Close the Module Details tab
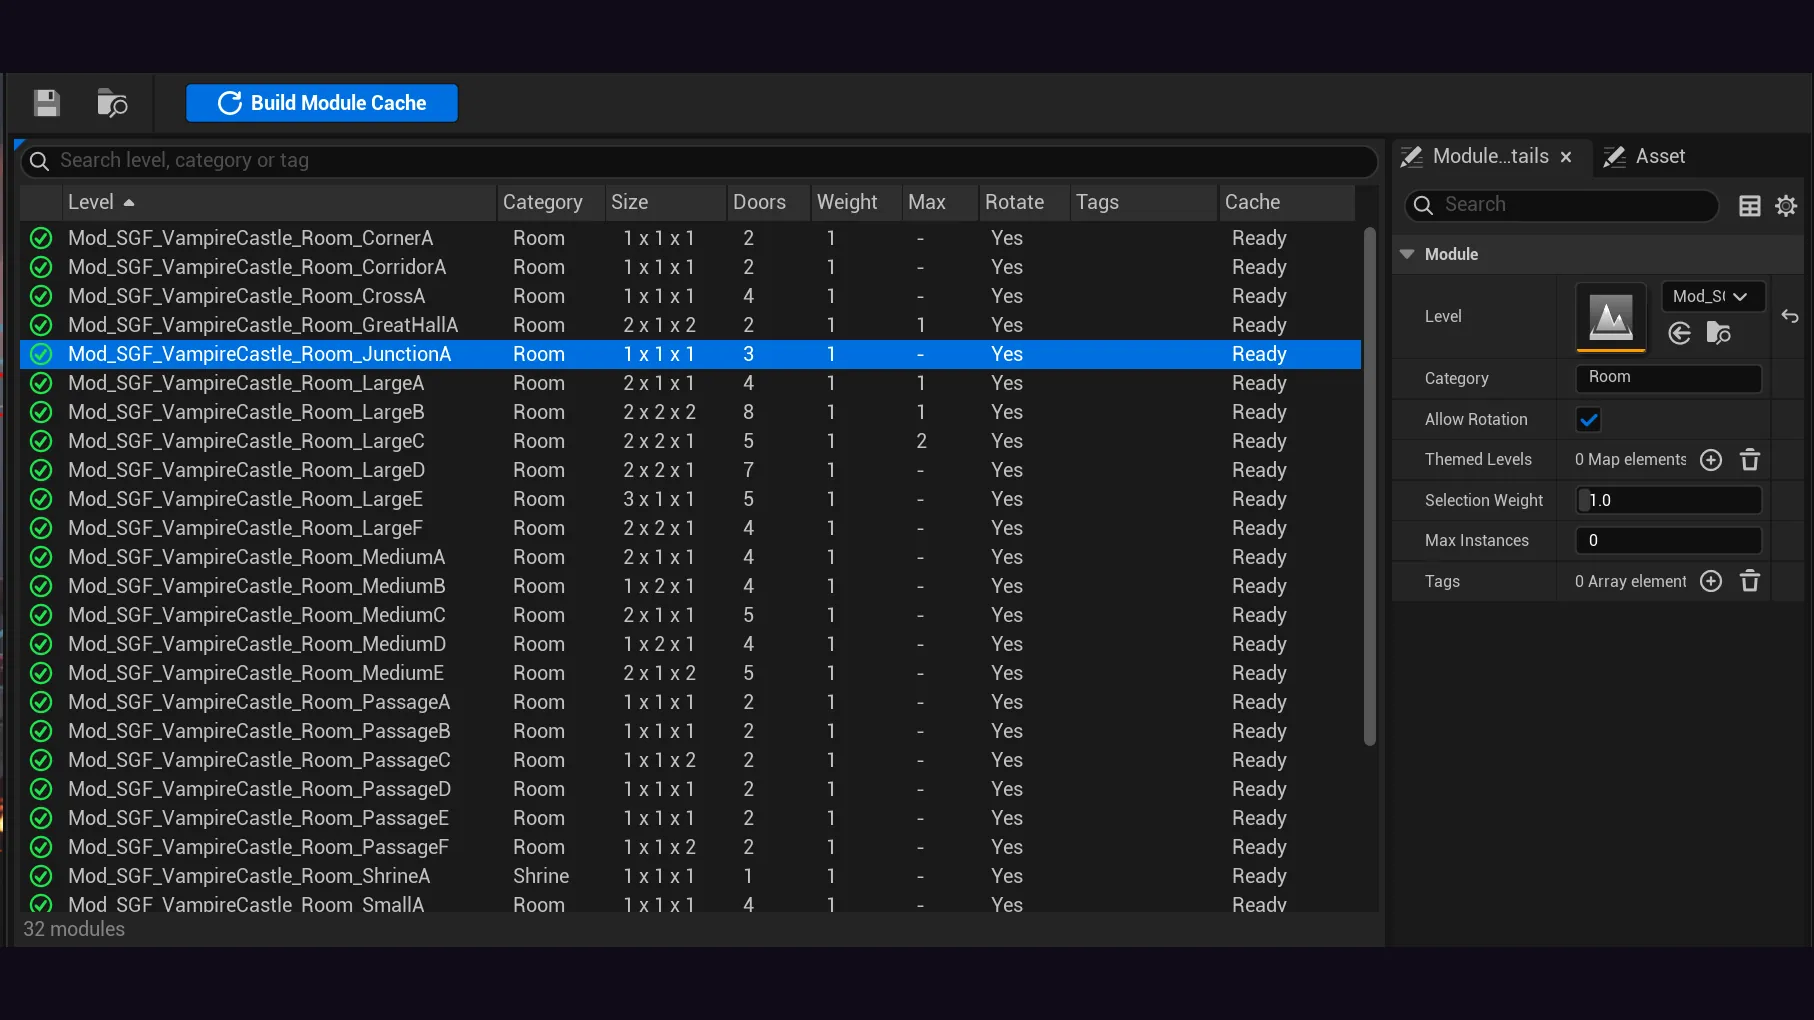 1566,157
